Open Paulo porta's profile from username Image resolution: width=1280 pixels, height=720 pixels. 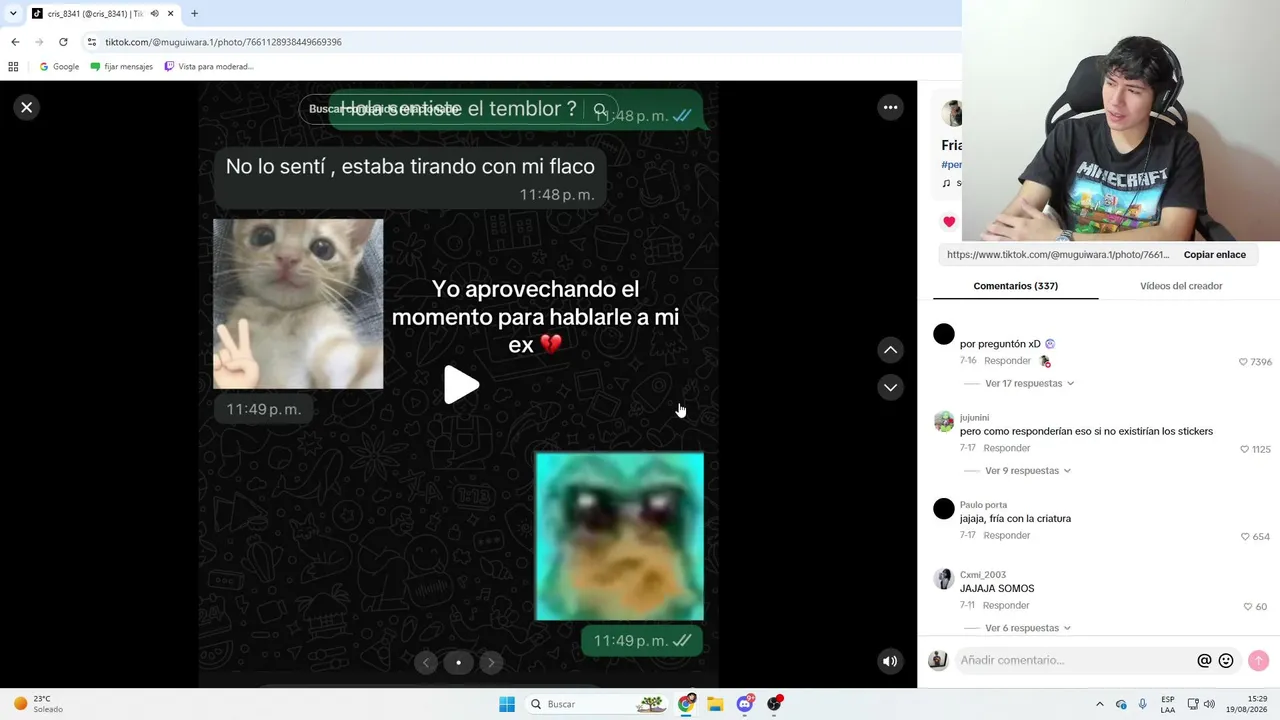(983, 505)
